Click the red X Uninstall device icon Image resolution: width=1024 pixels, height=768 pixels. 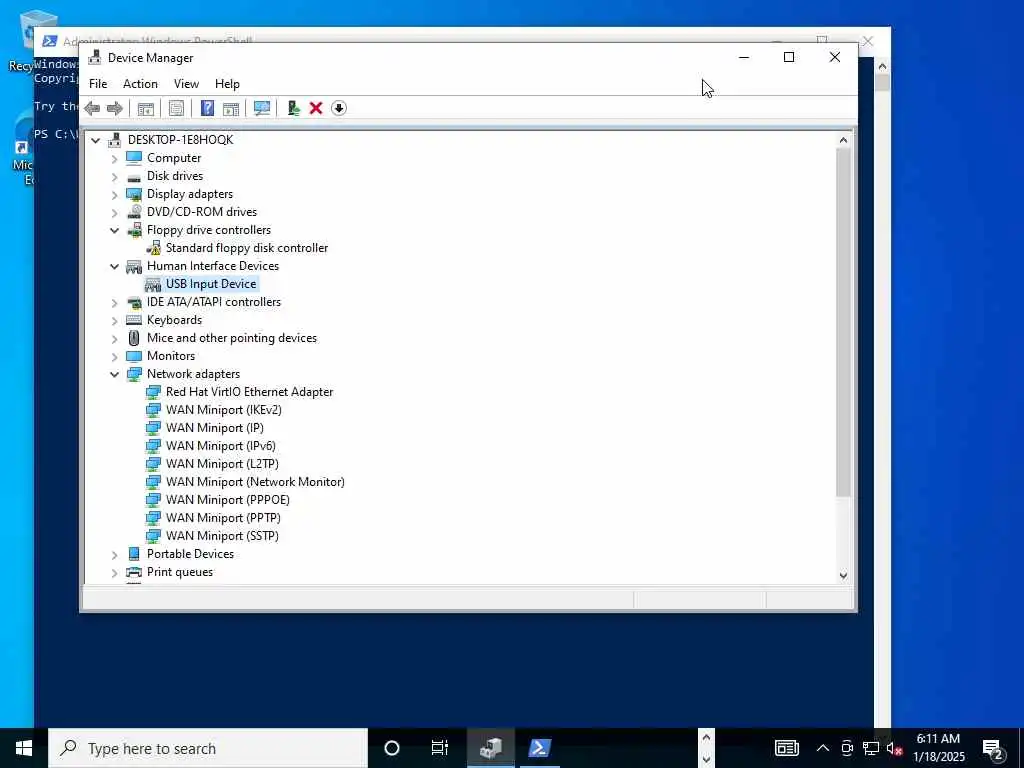(316, 108)
